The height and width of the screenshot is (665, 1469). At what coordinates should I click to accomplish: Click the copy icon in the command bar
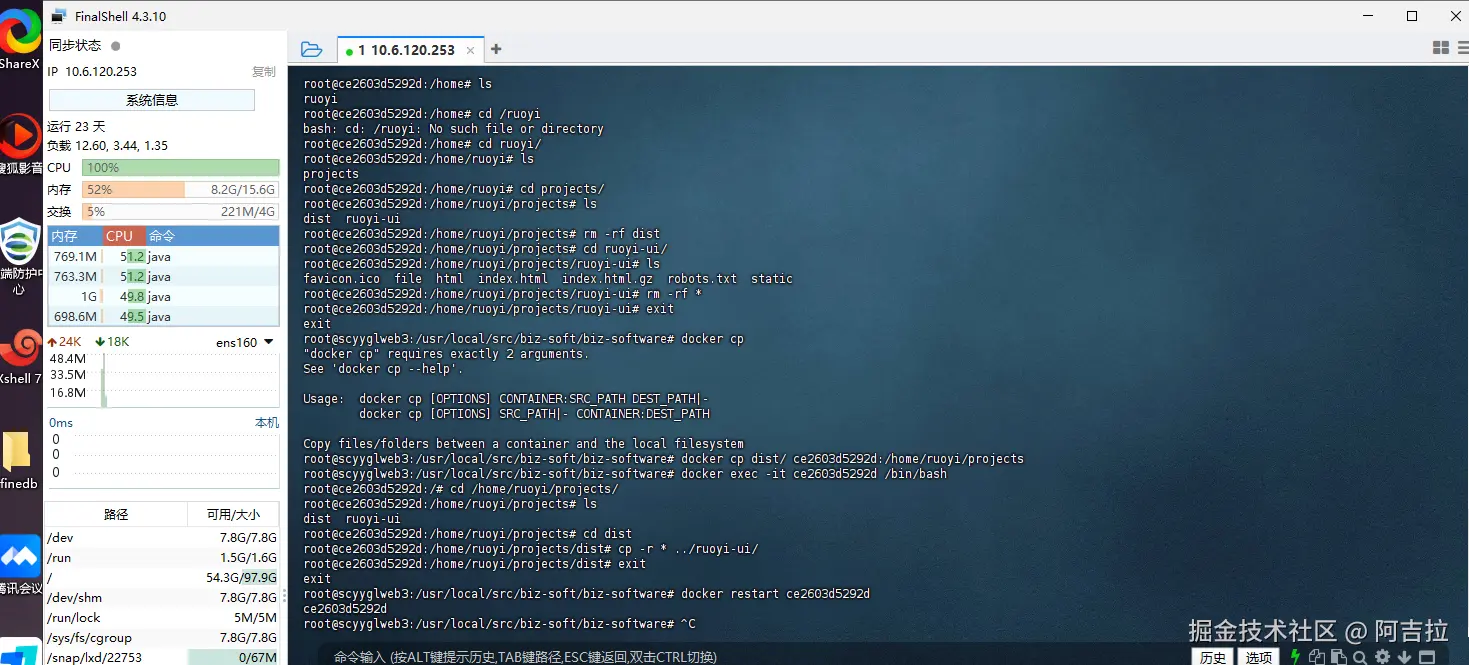coord(1317,657)
